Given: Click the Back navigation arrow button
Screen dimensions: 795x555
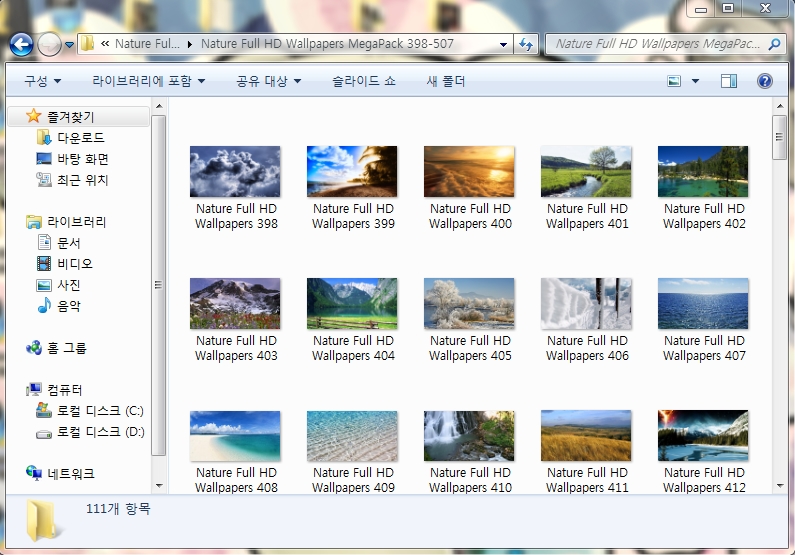Looking at the screenshot, I should coord(21,44).
